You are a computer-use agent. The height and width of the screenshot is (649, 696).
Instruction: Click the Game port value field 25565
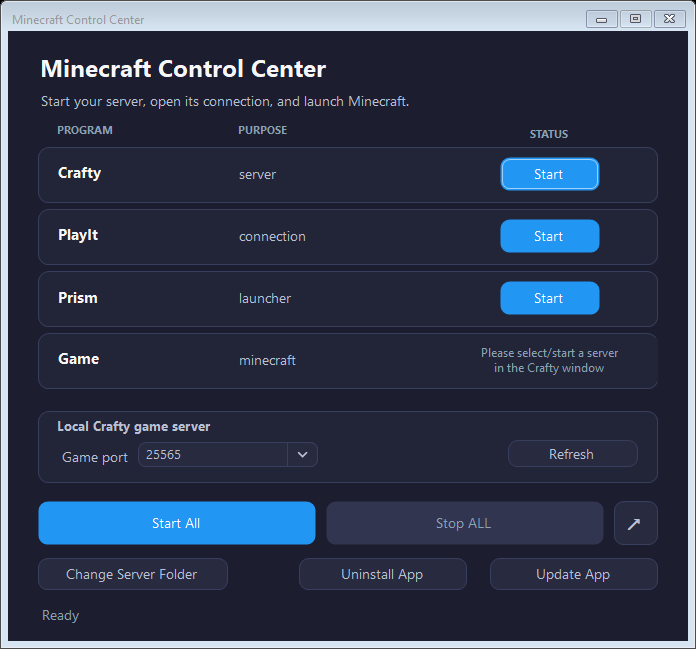tap(213, 455)
